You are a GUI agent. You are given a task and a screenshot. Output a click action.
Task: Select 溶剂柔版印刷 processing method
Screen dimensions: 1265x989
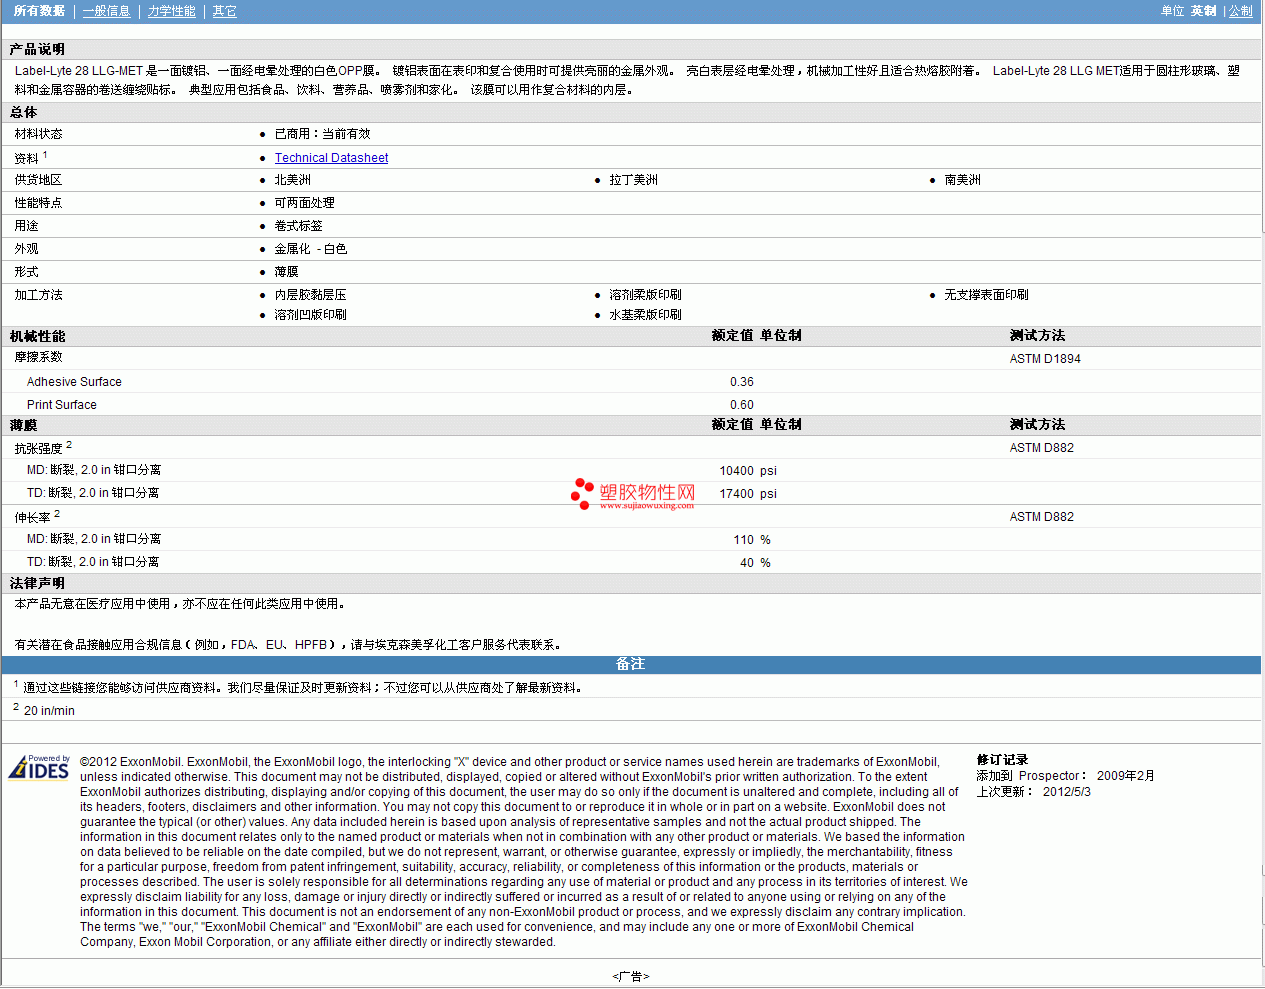pos(646,295)
